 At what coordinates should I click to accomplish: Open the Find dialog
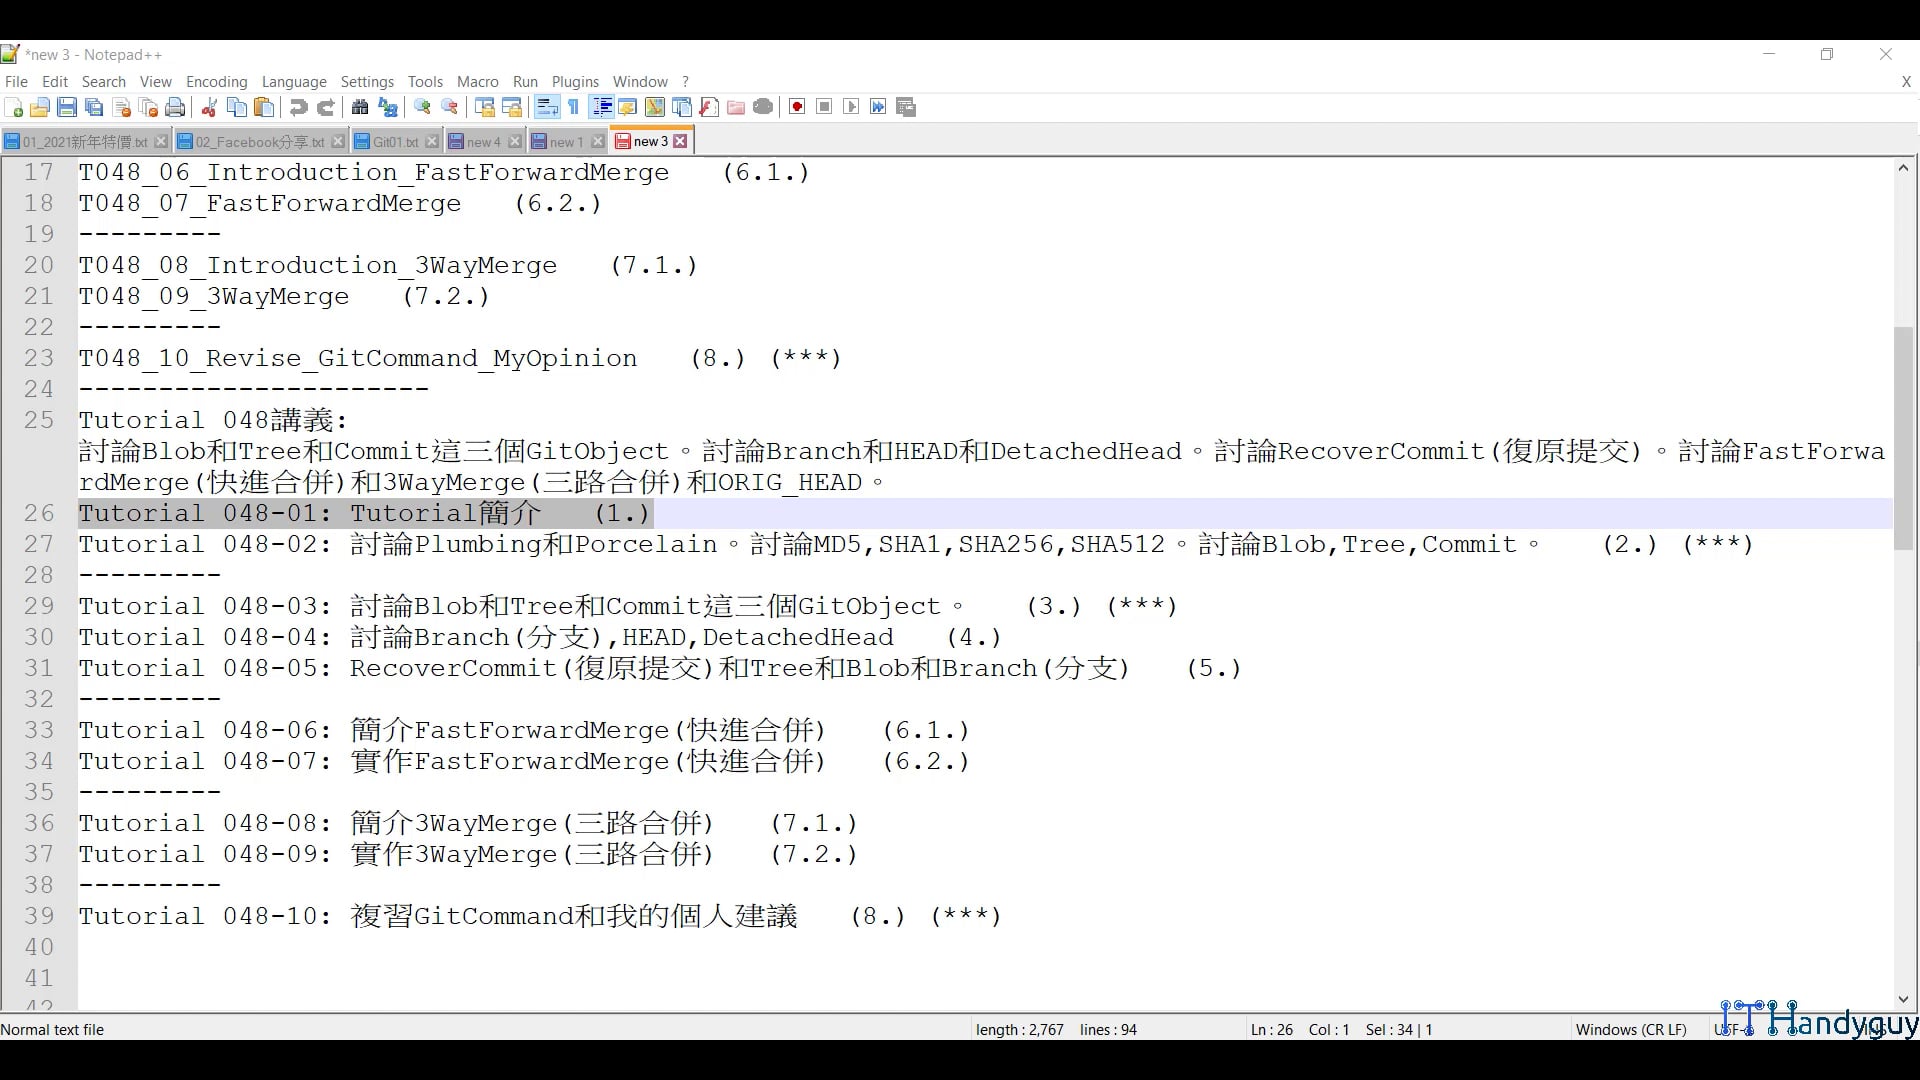coord(360,107)
